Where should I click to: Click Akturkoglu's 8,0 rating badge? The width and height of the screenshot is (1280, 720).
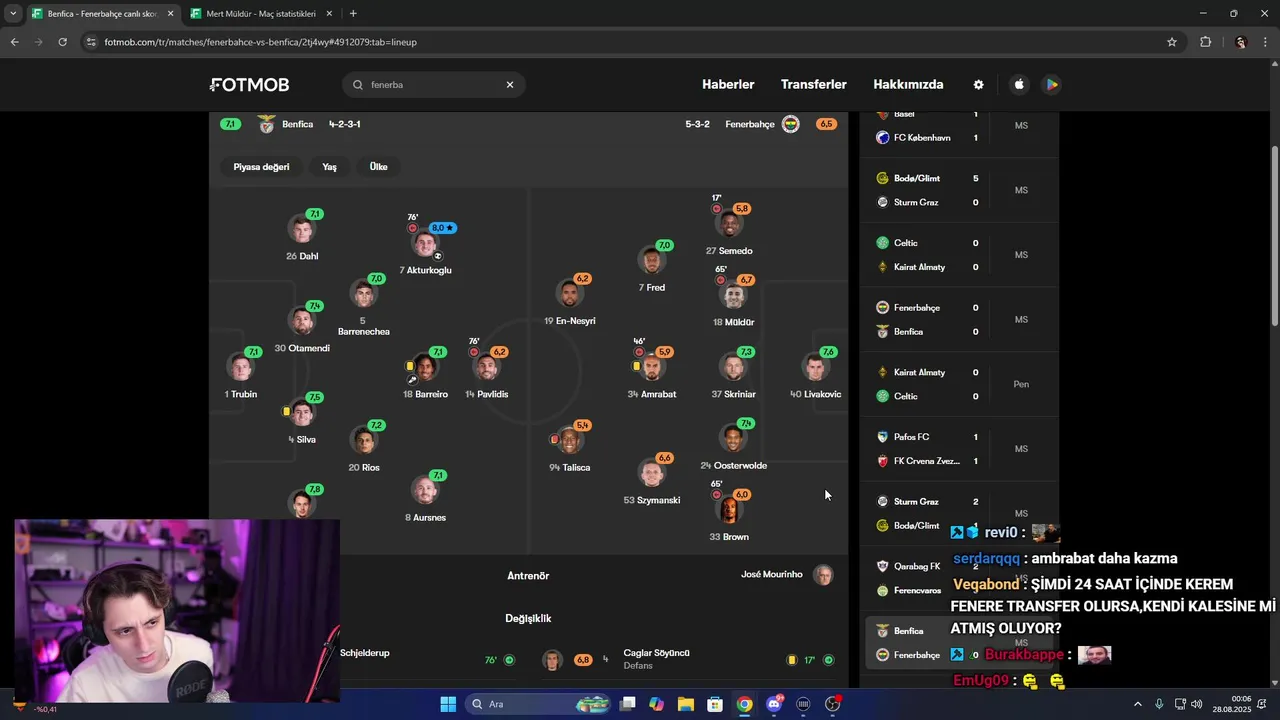point(443,228)
